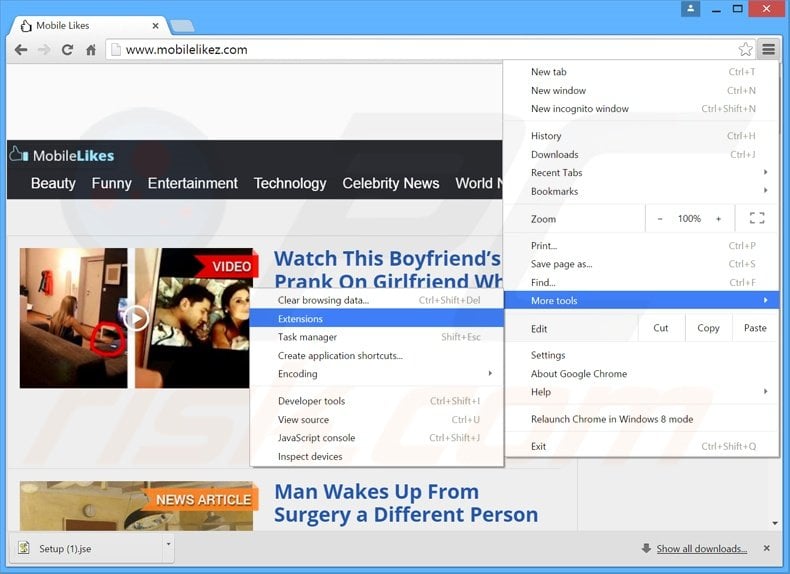This screenshot has height=574, width=790.
Task: Select Inspect devices submenu item
Action: (x=377, y=457)
